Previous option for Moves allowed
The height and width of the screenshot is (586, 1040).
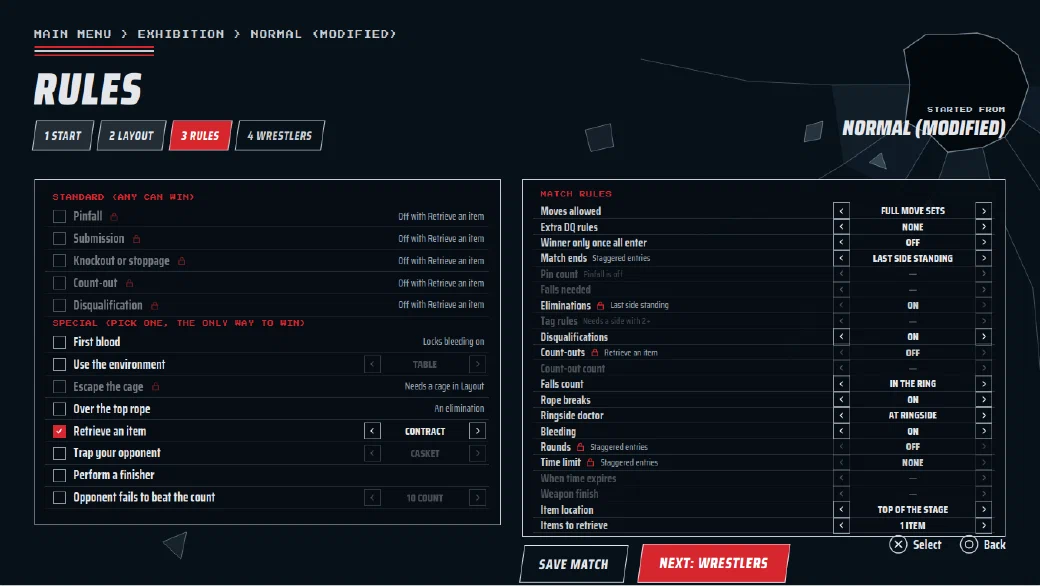841,211
